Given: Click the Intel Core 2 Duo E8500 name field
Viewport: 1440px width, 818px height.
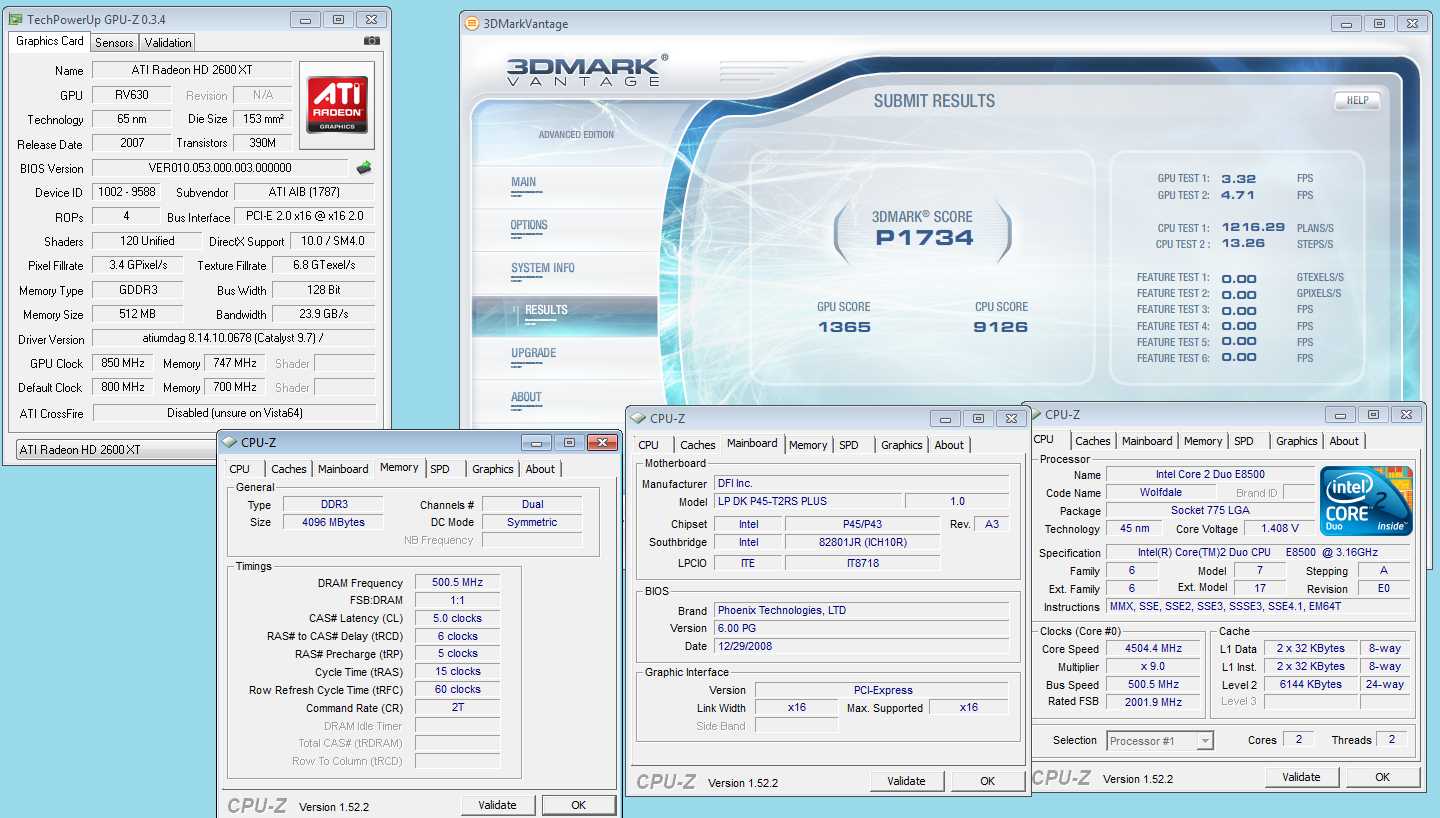Looking at the screenshot, I should 1209,475.
